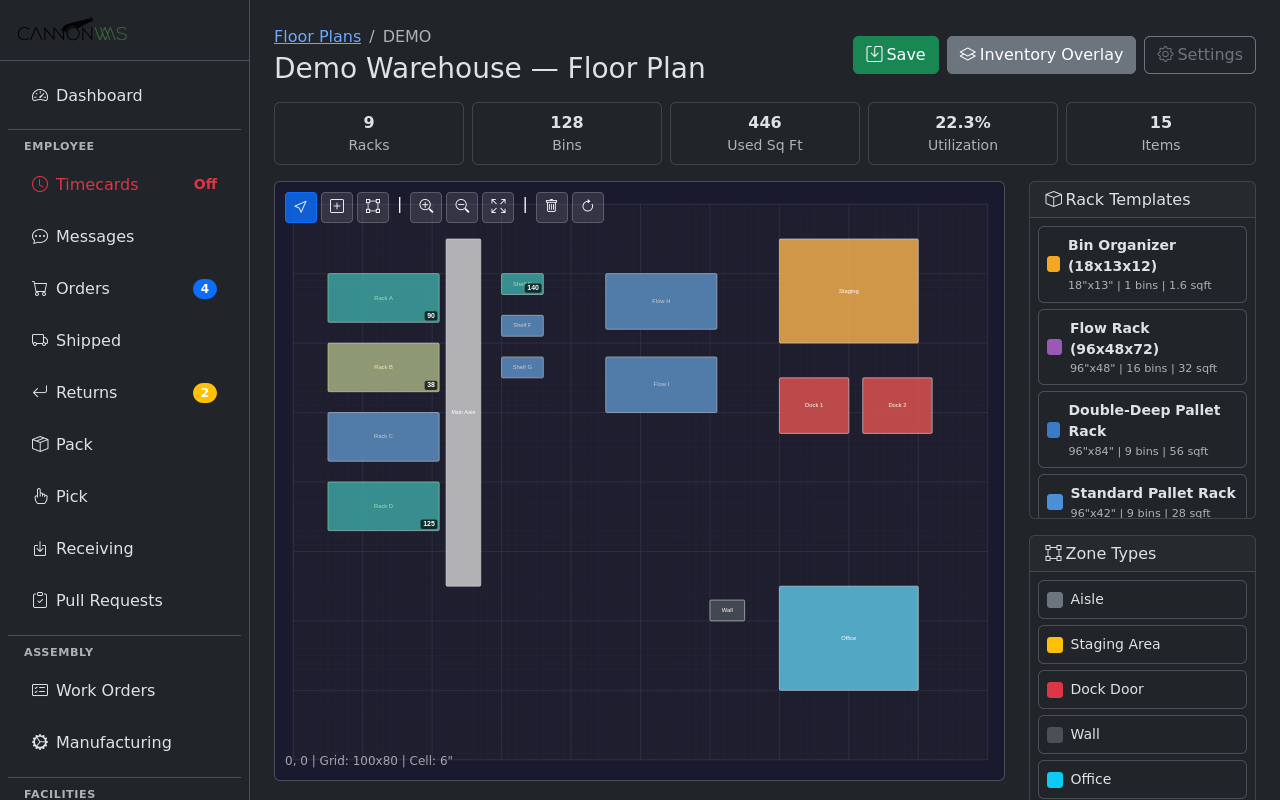1280x800 pixels.
Task: Zoom in on the floor plan
Action: click(426, 207)
